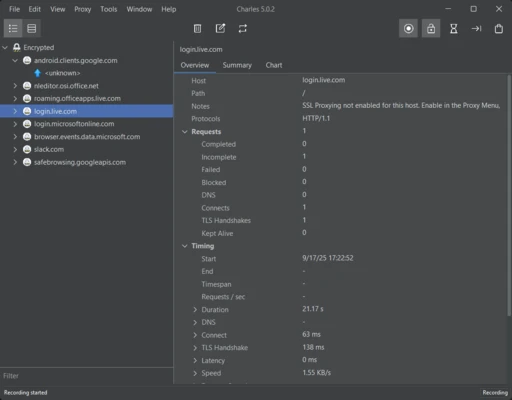Open the Help menu
This screenshot has height=400, width=512.
(x=169, y=9)
